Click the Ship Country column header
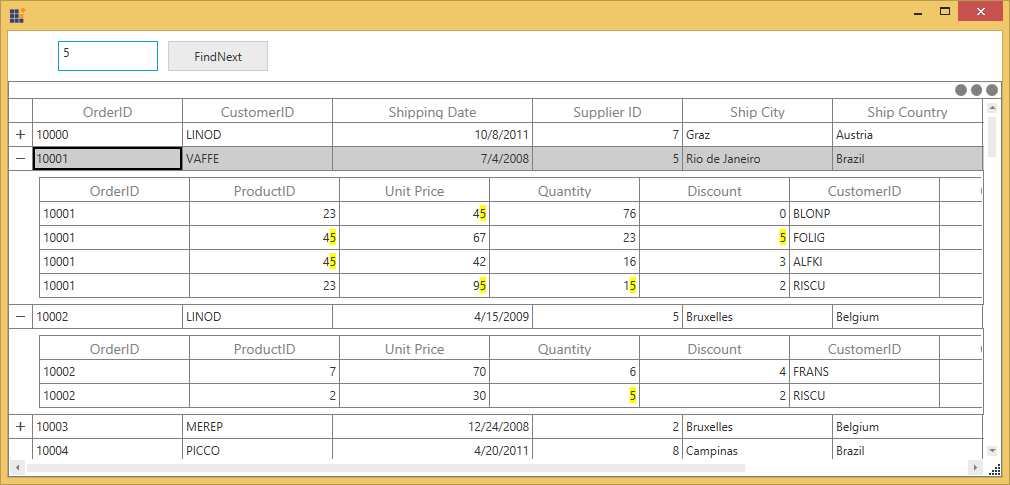The height and width of the screenshot is (485, 1010). tap(908, 111)
